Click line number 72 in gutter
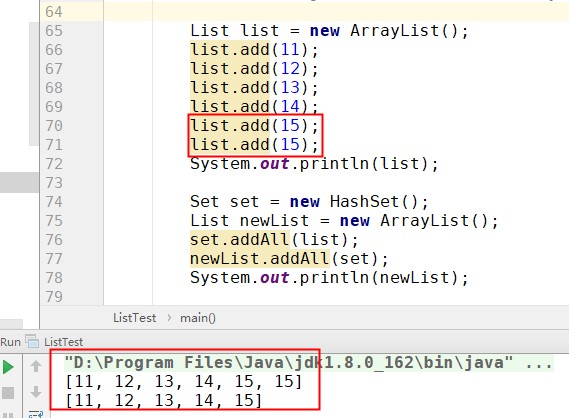569x418 pixels. pos(54,164)
